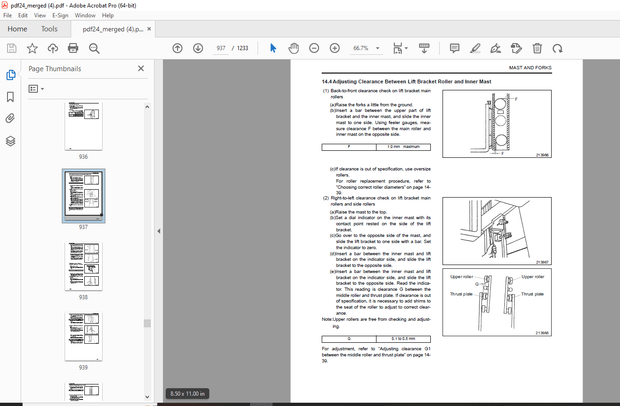
Task: Select the highlight pen tool
Action: click(x=475, y=48)
